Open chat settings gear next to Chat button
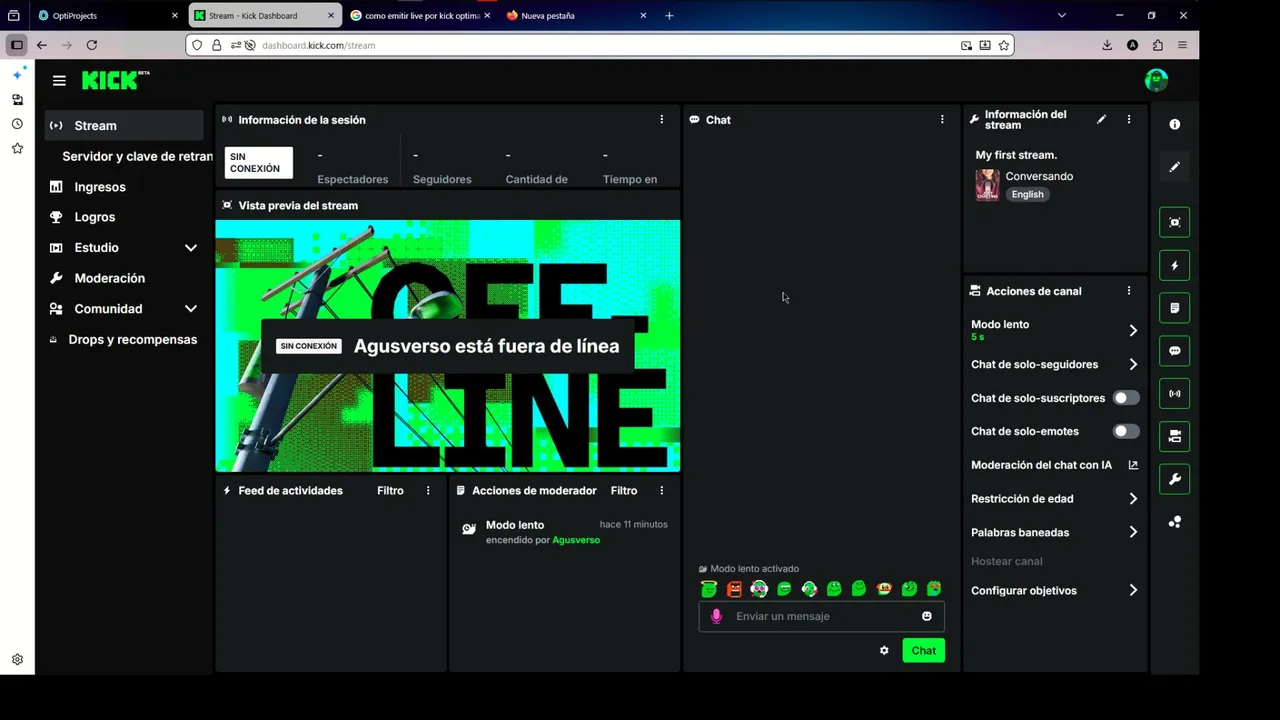 click(884, 650)
